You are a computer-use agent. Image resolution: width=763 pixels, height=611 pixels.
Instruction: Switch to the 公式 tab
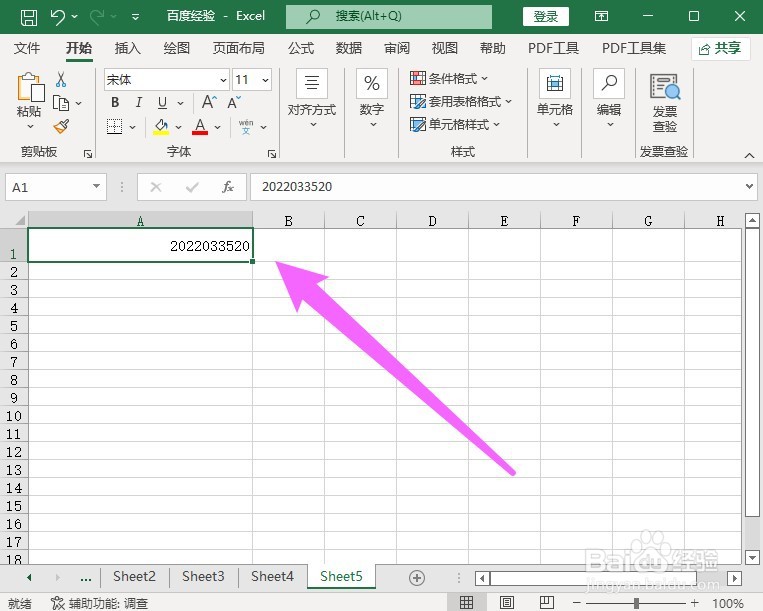(301, 48)
